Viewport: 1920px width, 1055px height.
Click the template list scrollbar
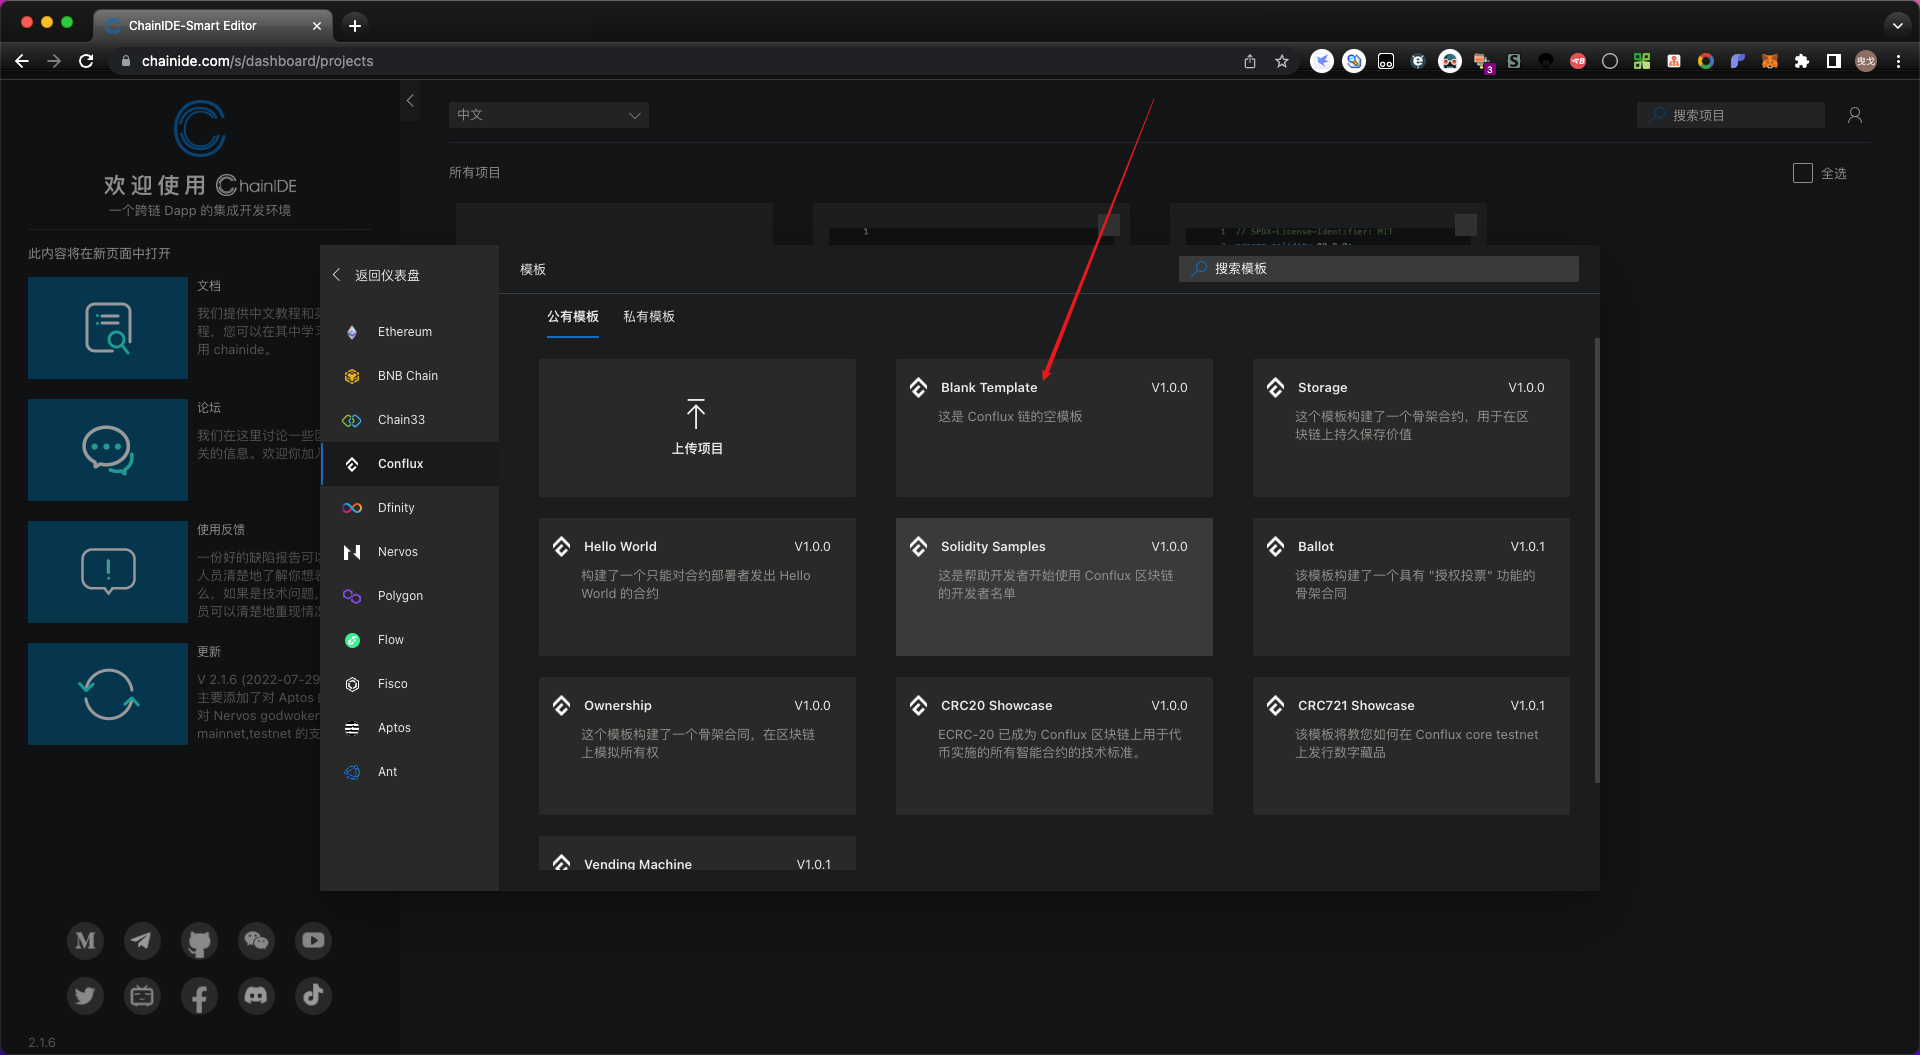[x=1596, y=560]
